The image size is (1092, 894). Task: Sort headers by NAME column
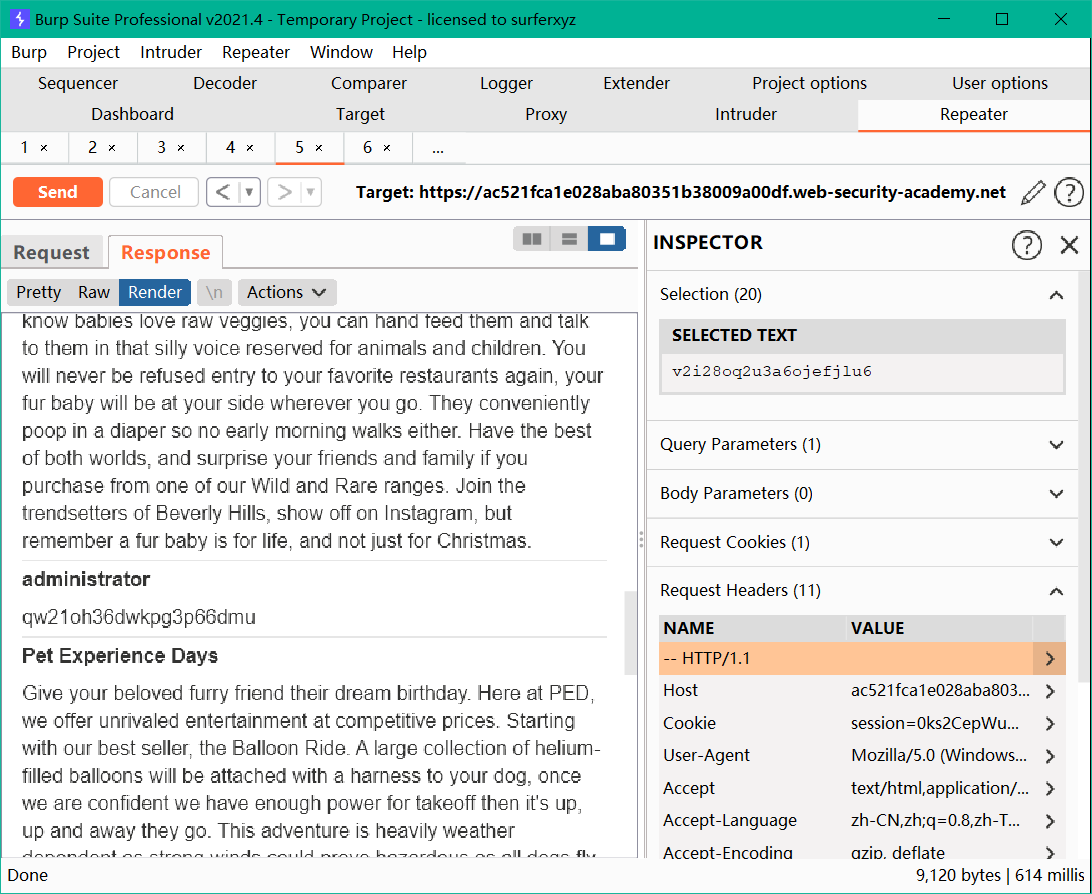752,629
